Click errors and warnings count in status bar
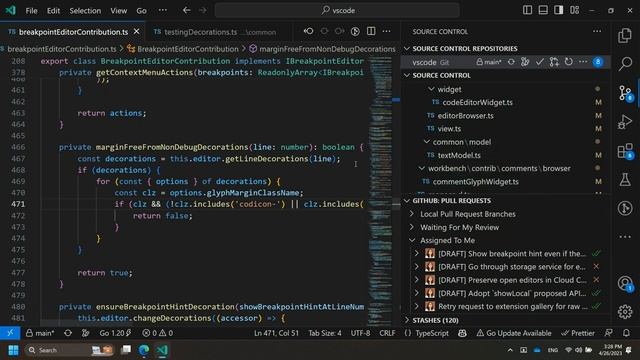Screen dimensions: 640x360 [x=158, y=333]
